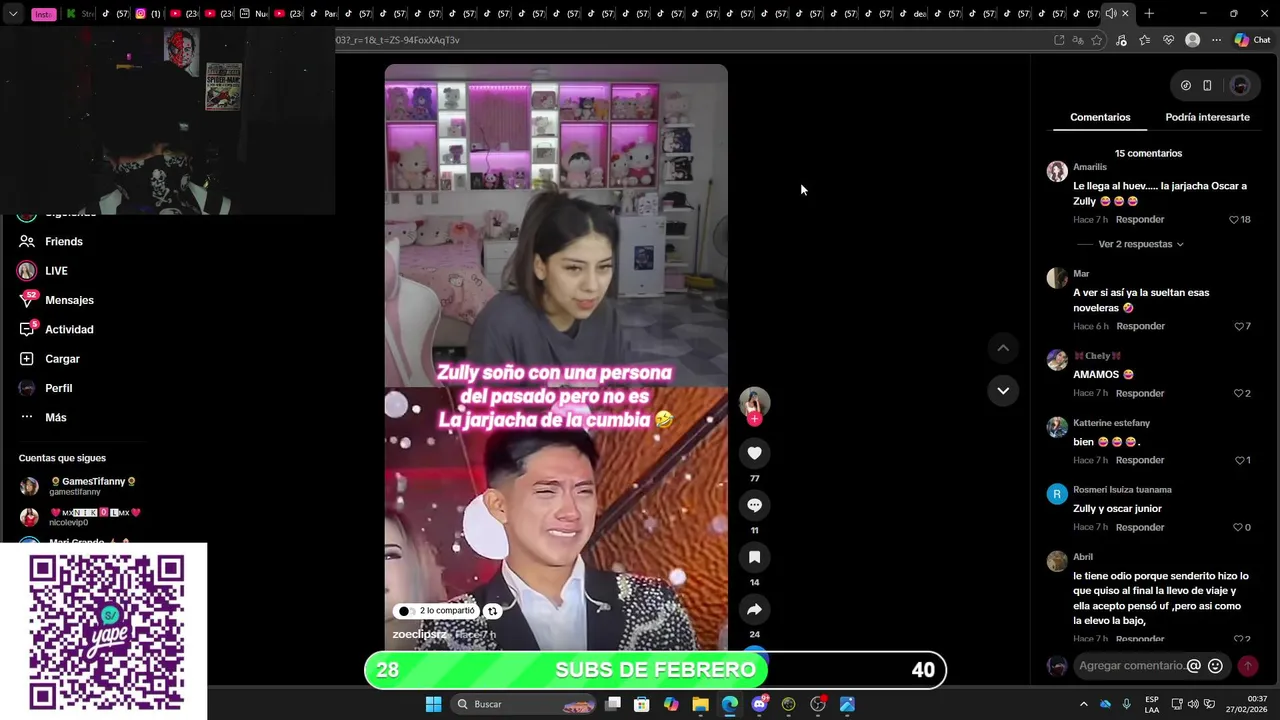Image resolution: width=1280 pixels, height=720 pixels.
Task: Like the TikTok video with heart icon
Action: point(754,453)
